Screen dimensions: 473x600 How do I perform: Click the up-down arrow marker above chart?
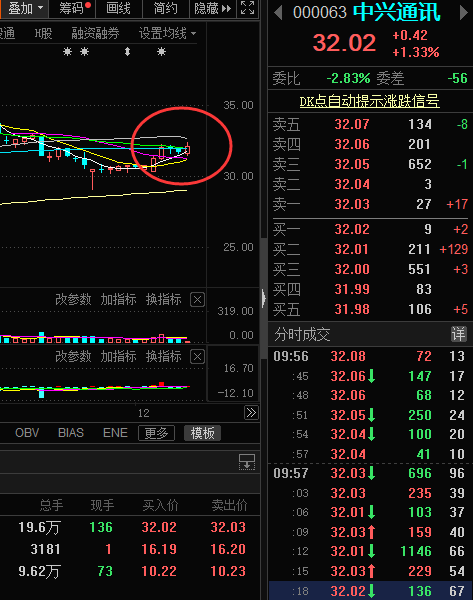click(127, 51)
